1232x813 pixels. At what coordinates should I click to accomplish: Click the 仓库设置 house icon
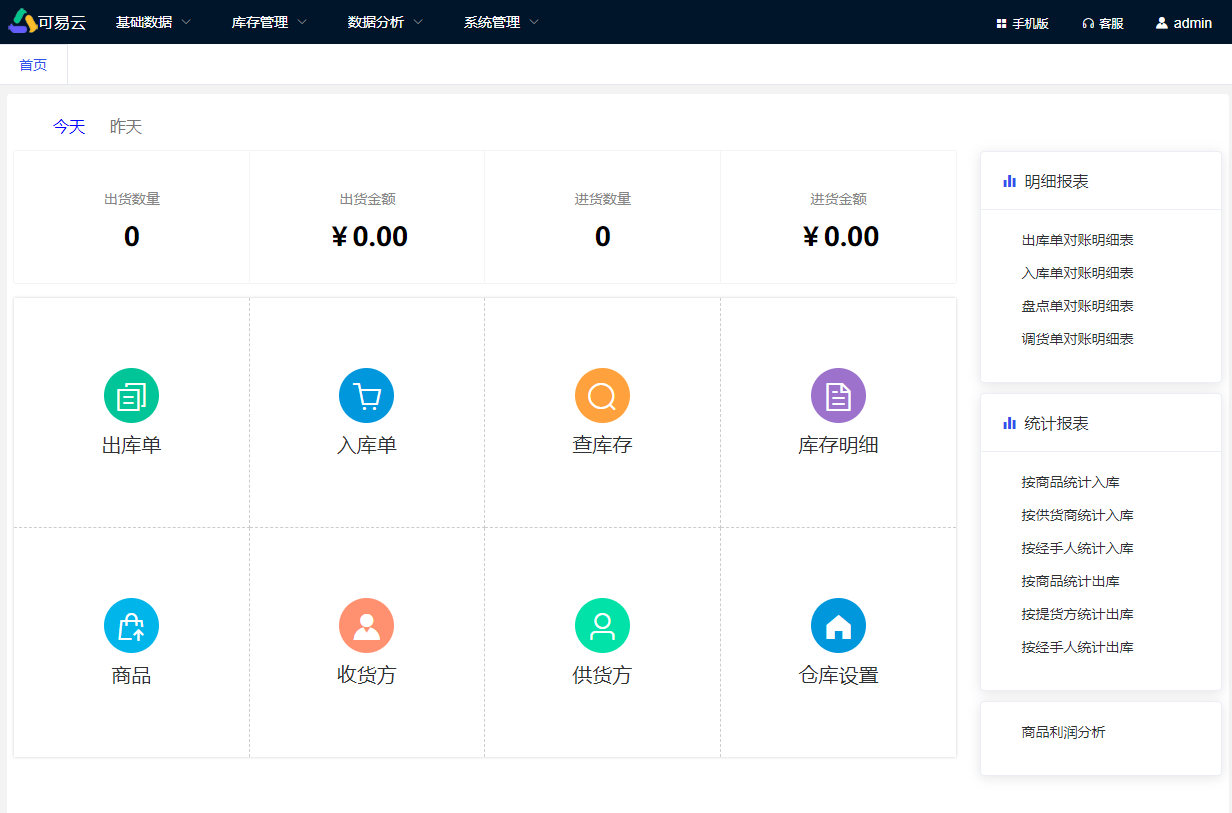(x=838, y=626)
